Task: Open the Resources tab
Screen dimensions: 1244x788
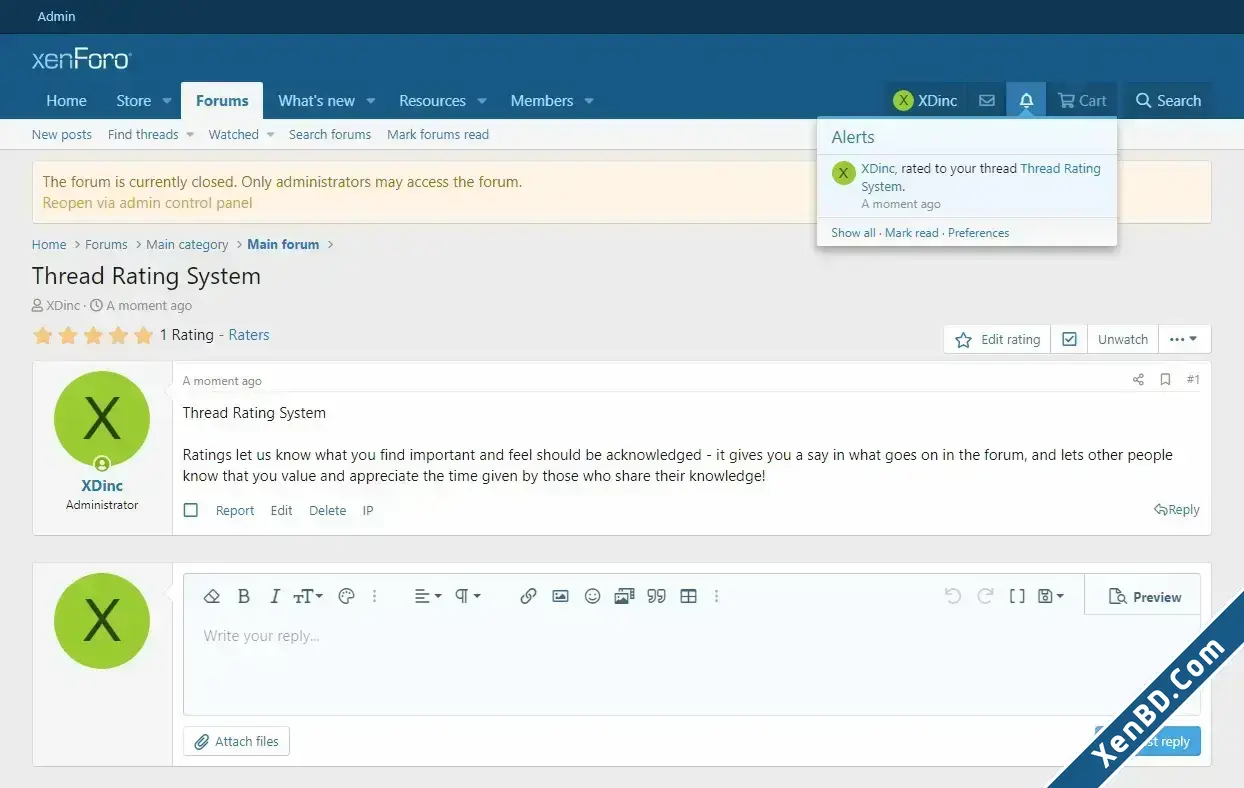Action: (432, 101)
